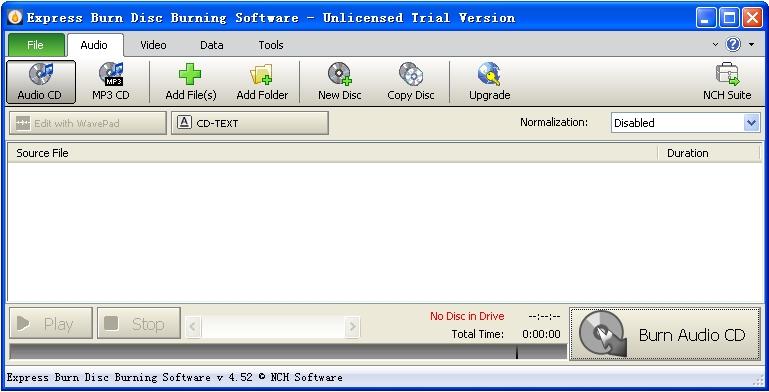Open the CD-TEXT editor button

click(x=250, y=123)
